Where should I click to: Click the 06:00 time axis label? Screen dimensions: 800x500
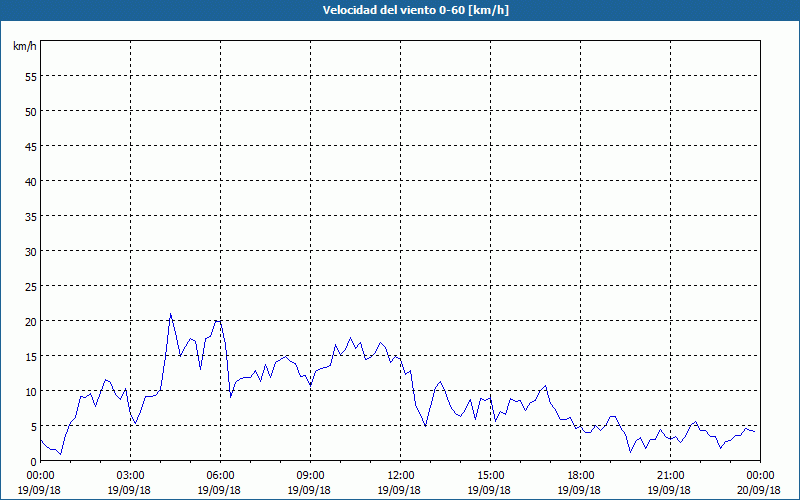[x=220, y=476]
